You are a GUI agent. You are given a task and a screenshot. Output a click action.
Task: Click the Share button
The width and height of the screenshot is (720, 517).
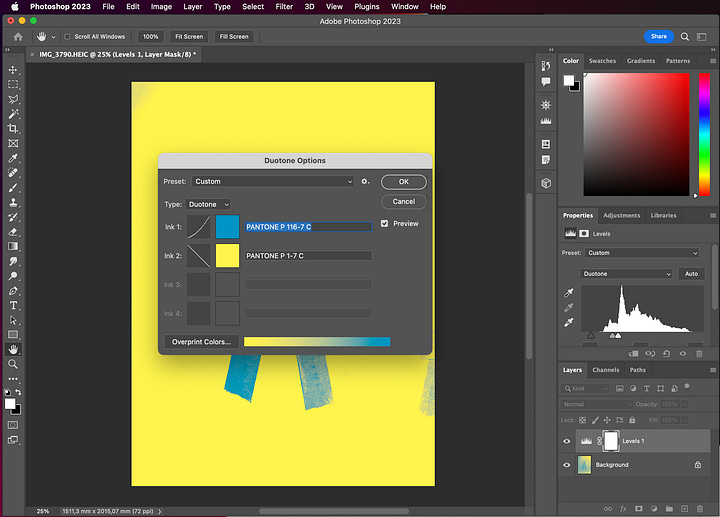(658, 37)
